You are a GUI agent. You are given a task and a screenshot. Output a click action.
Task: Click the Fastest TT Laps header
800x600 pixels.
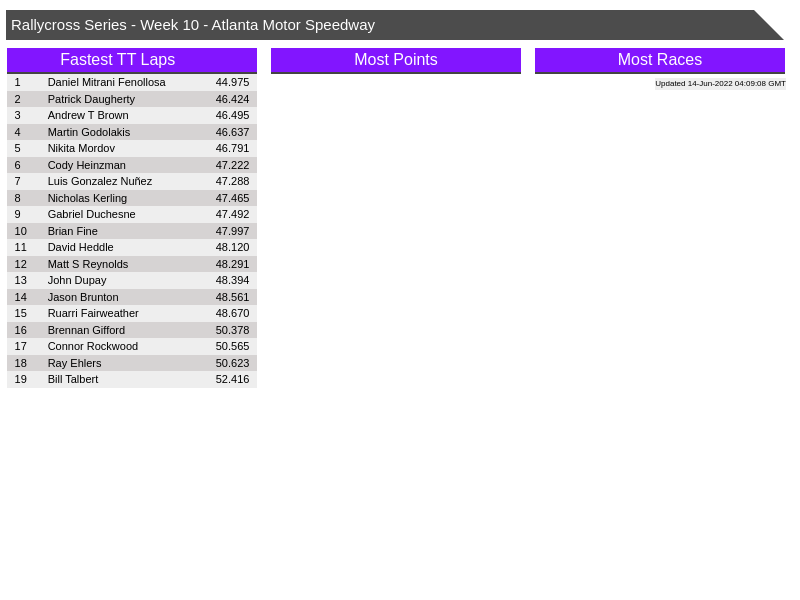click(132, 60)
